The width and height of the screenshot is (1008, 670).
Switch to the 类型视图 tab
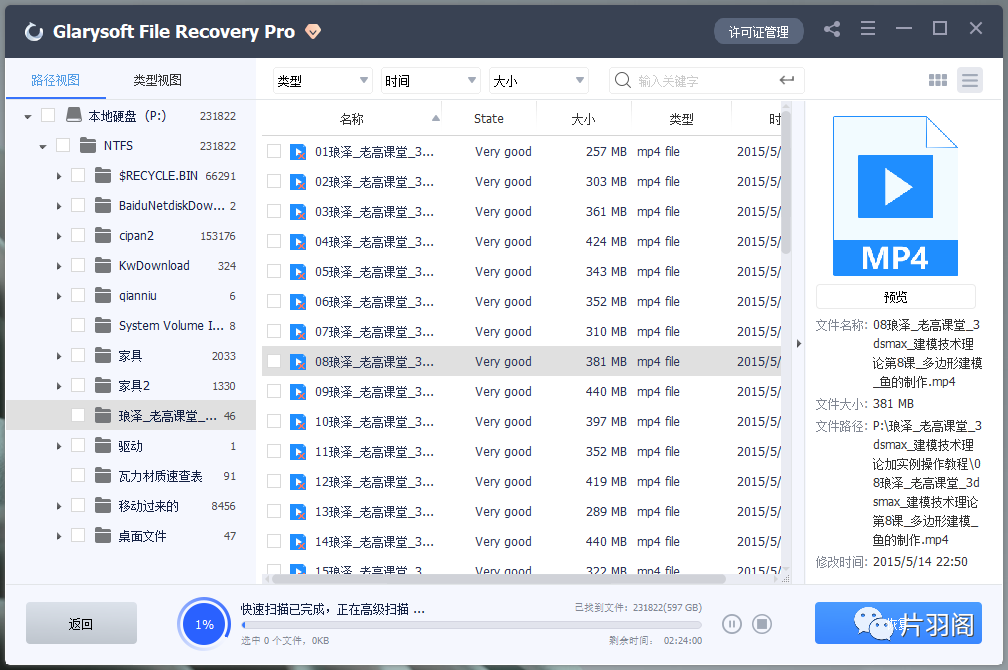[x=158, y=80]
